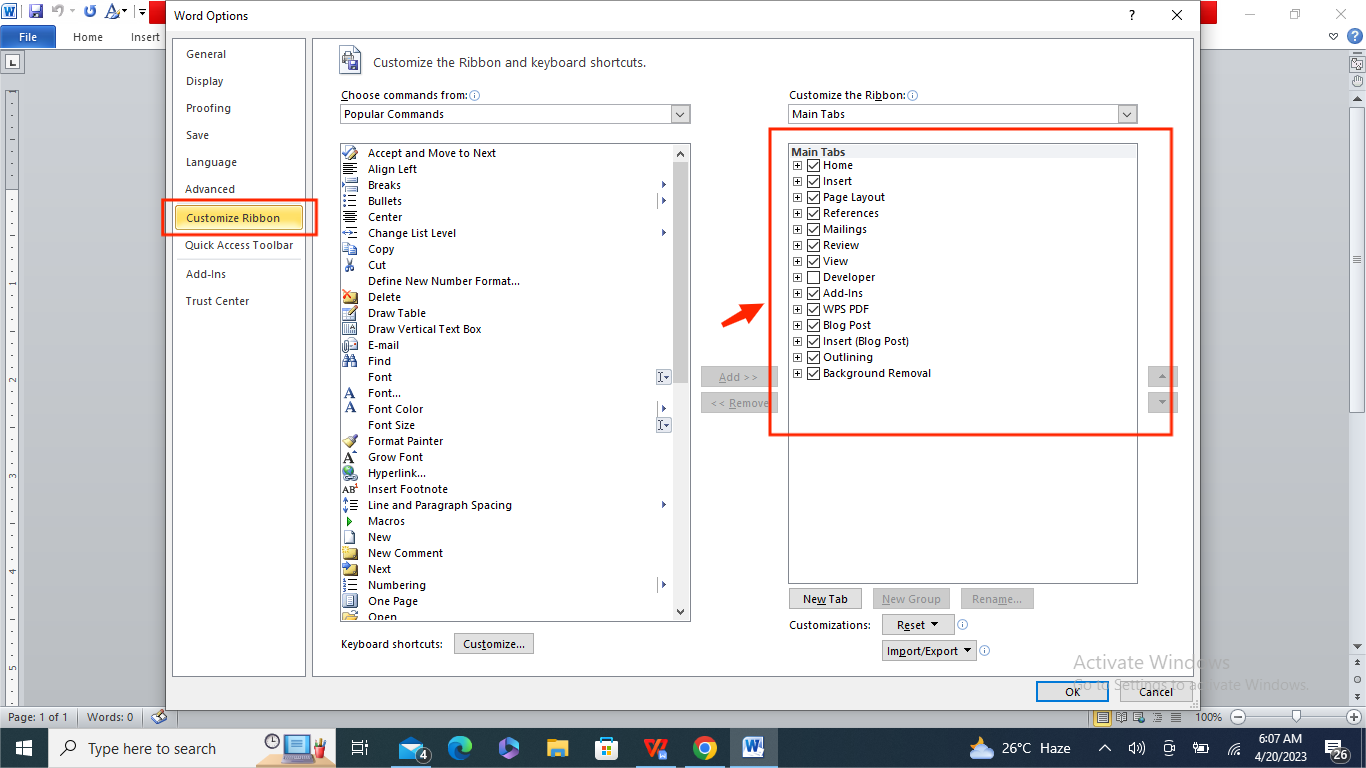The image size is (1366, 768).
Task: Expand the Mailings tab node
Action: (x=797, y=229)
